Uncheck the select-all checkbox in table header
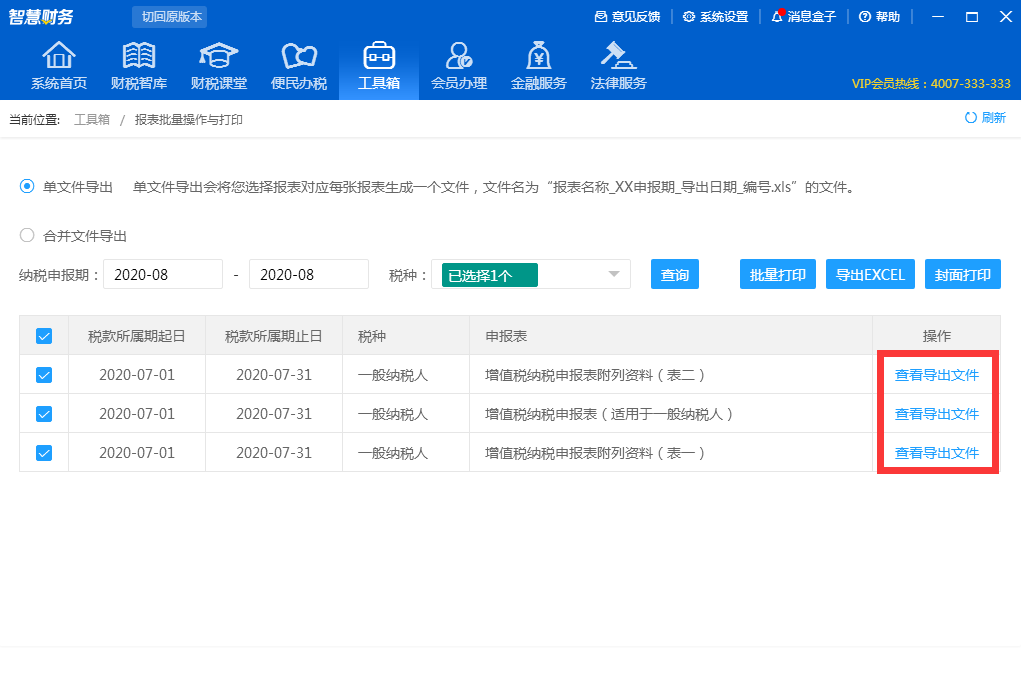The image size is (1021, 681). pyautogui.click(x=43, y=335)
